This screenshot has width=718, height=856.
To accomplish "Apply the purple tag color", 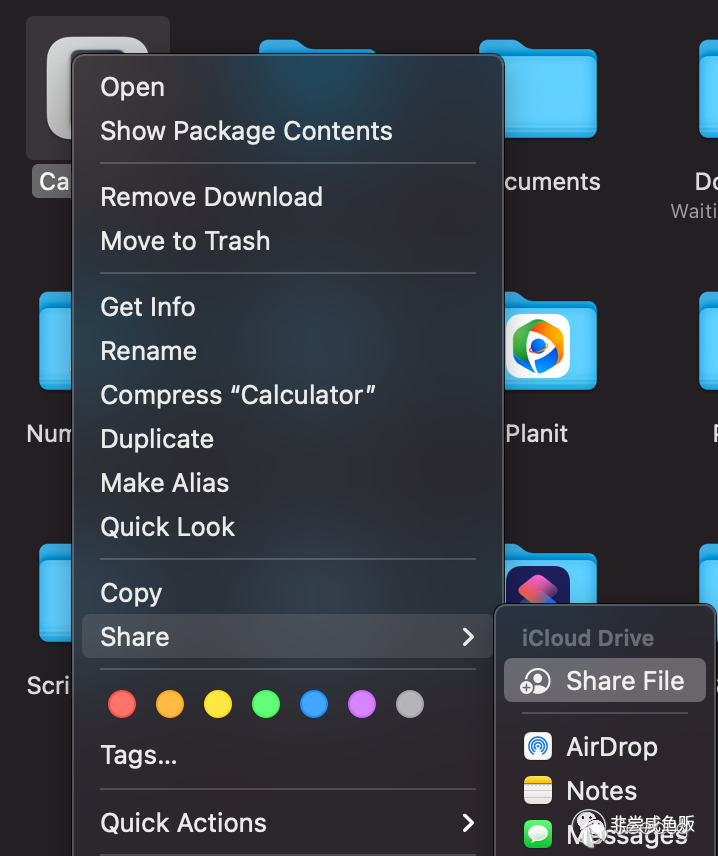I will click(x=362, y=704).
